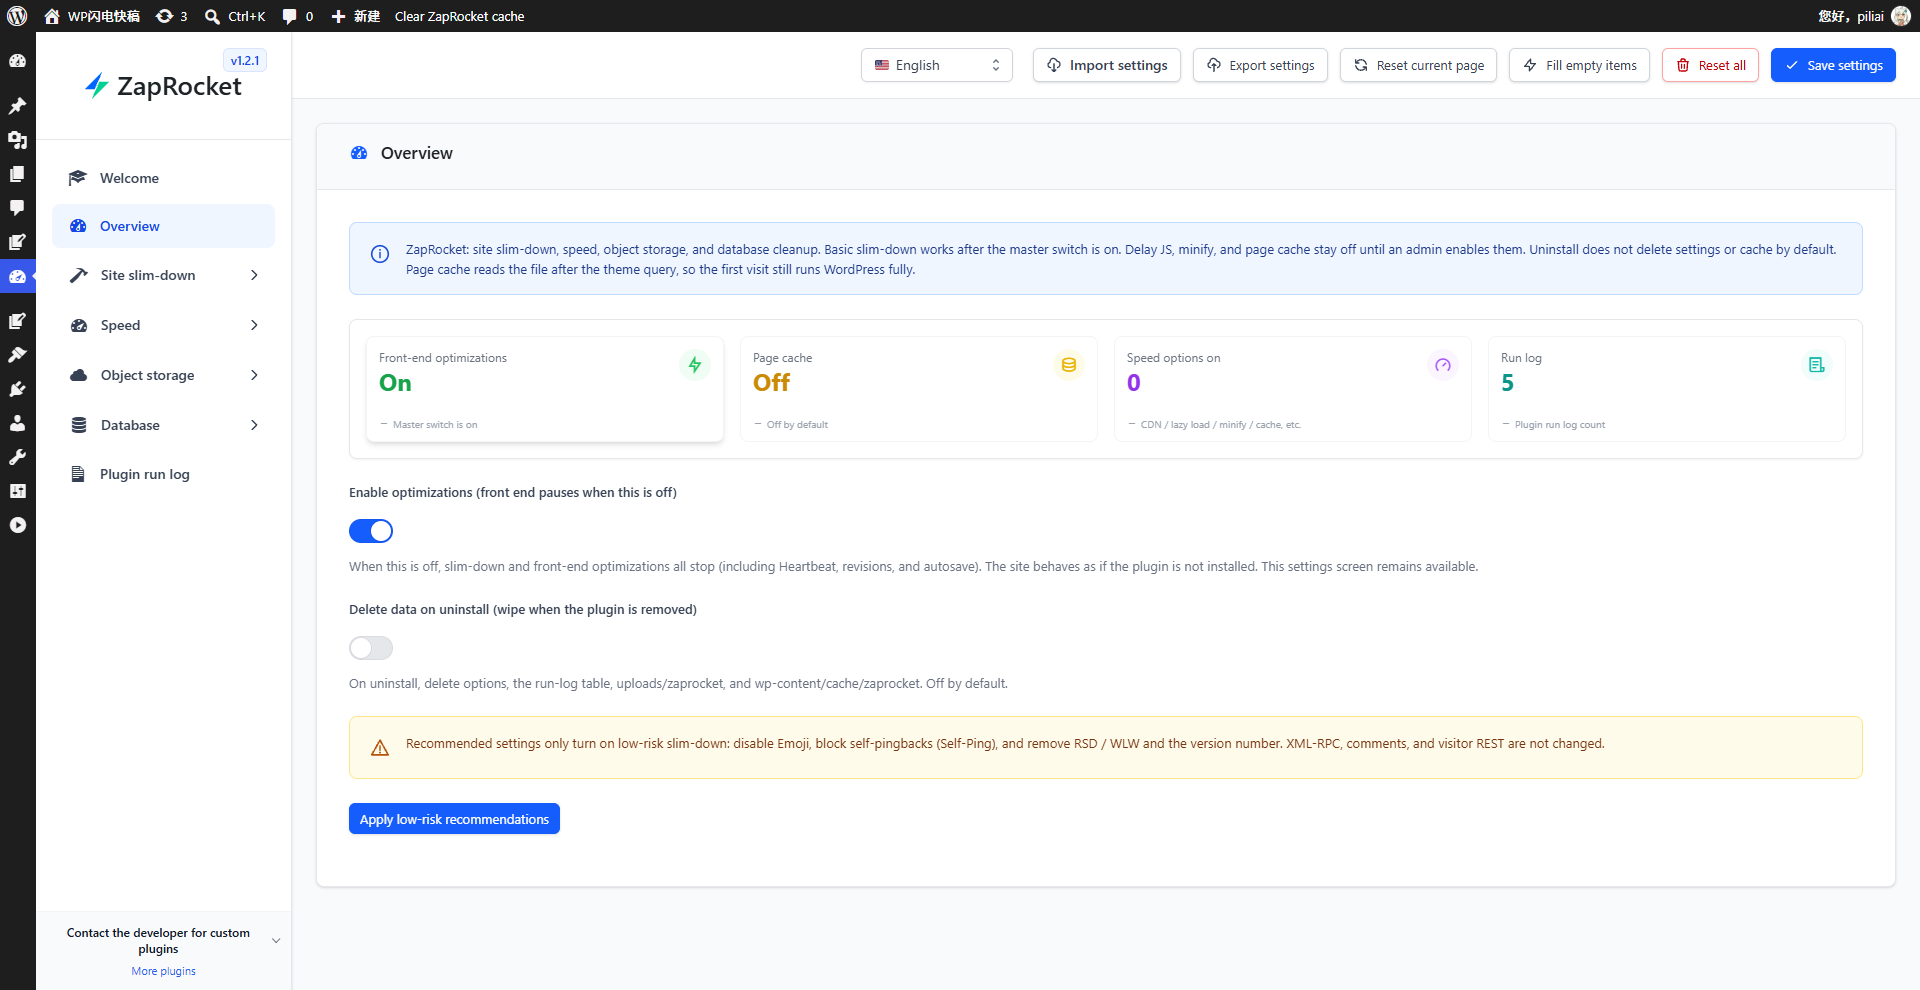Click the red Reset all button
The width and height of the screenshot is (1920, 990).
pos(1710,65)
